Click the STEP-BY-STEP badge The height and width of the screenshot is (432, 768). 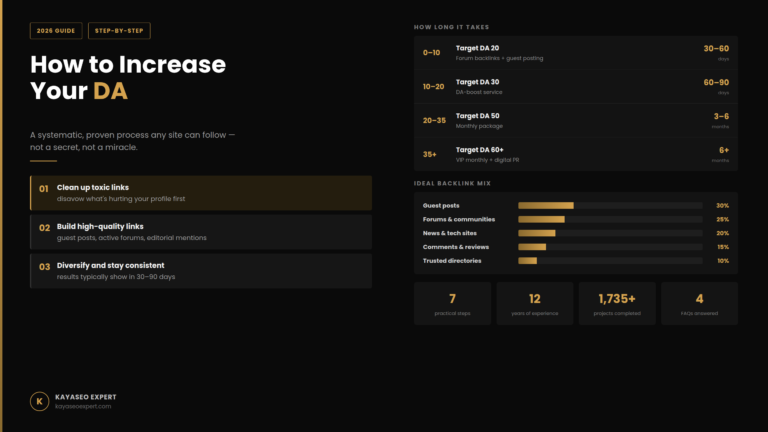tap(119, 31)
